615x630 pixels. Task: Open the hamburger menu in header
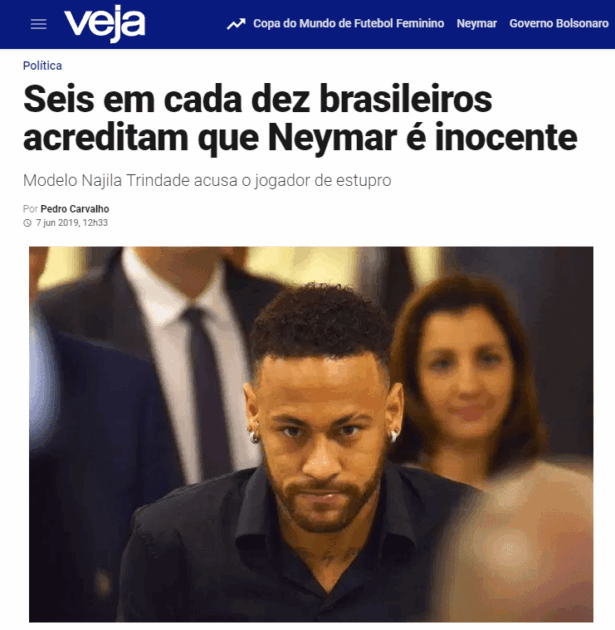pyautogui.click(x=39, y=24)
